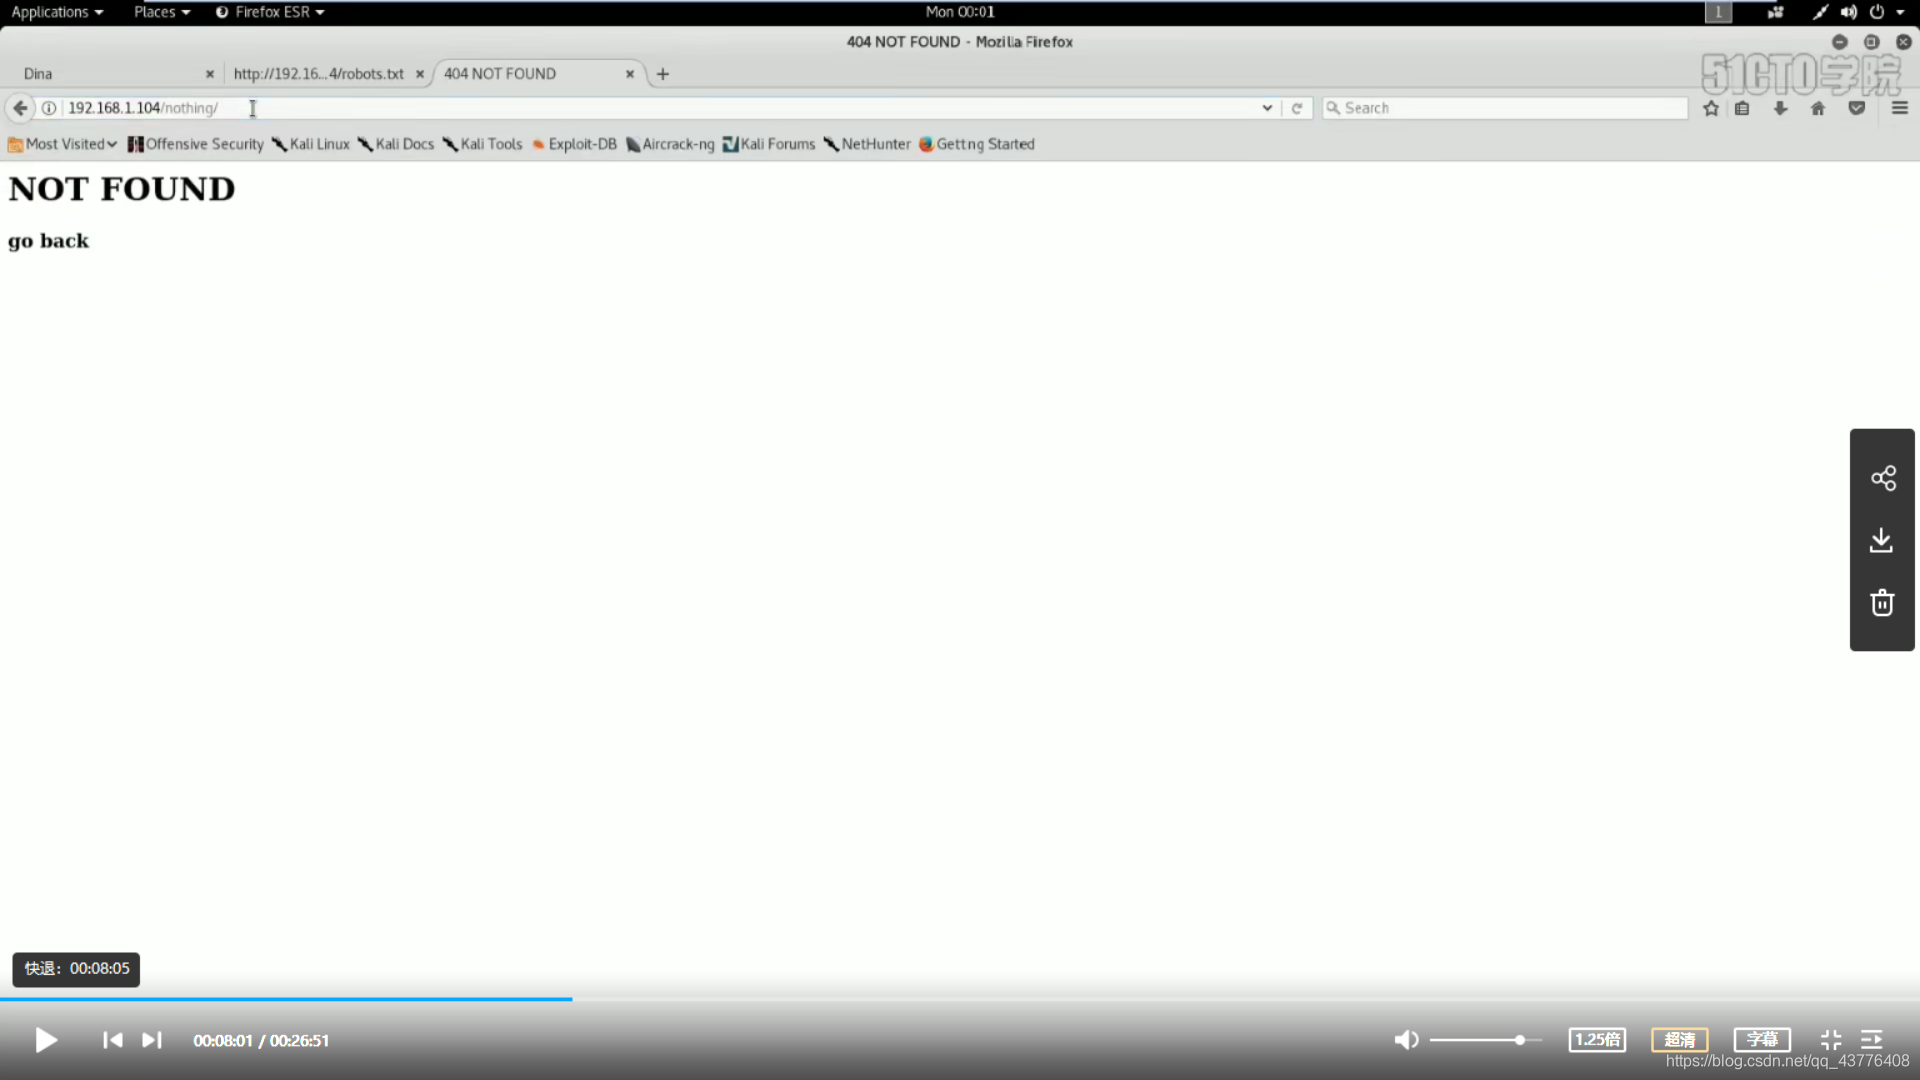This screenshot has width=1920, height=1080.
Task: Open Kali Forums bookmark
Action: (x=769, y=144)
